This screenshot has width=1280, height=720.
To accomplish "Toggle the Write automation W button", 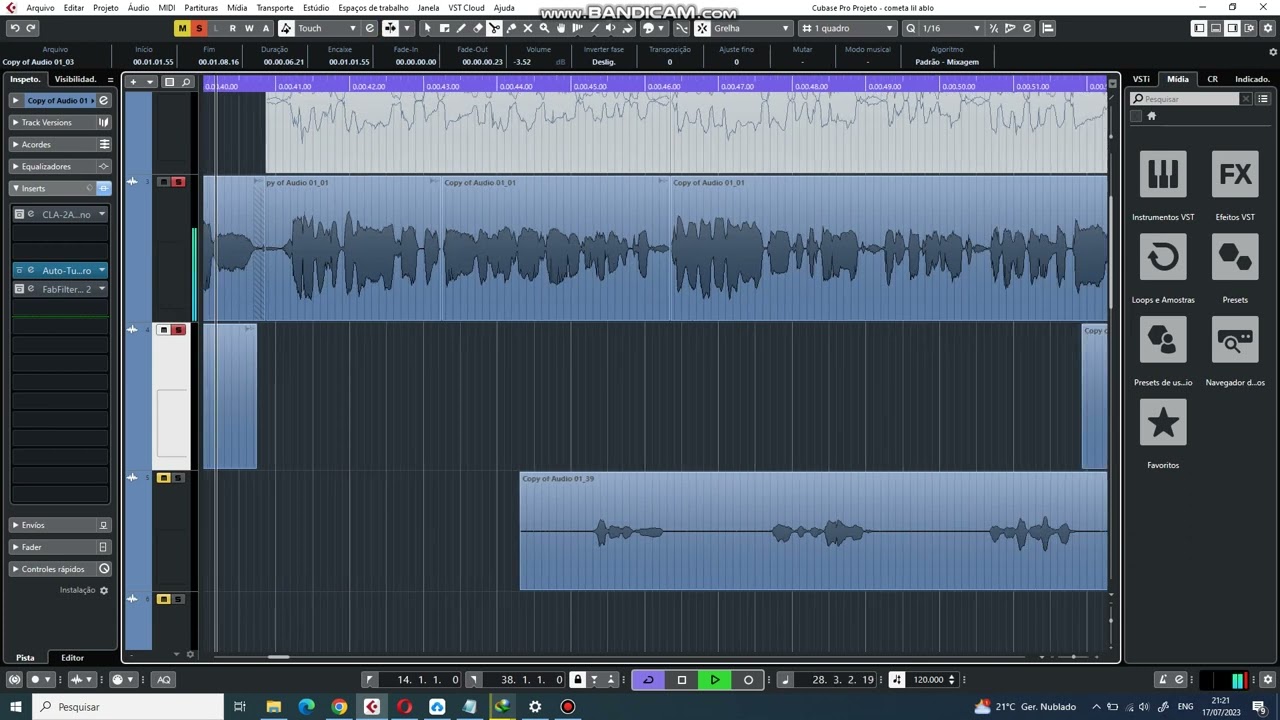I will [249, 28].
